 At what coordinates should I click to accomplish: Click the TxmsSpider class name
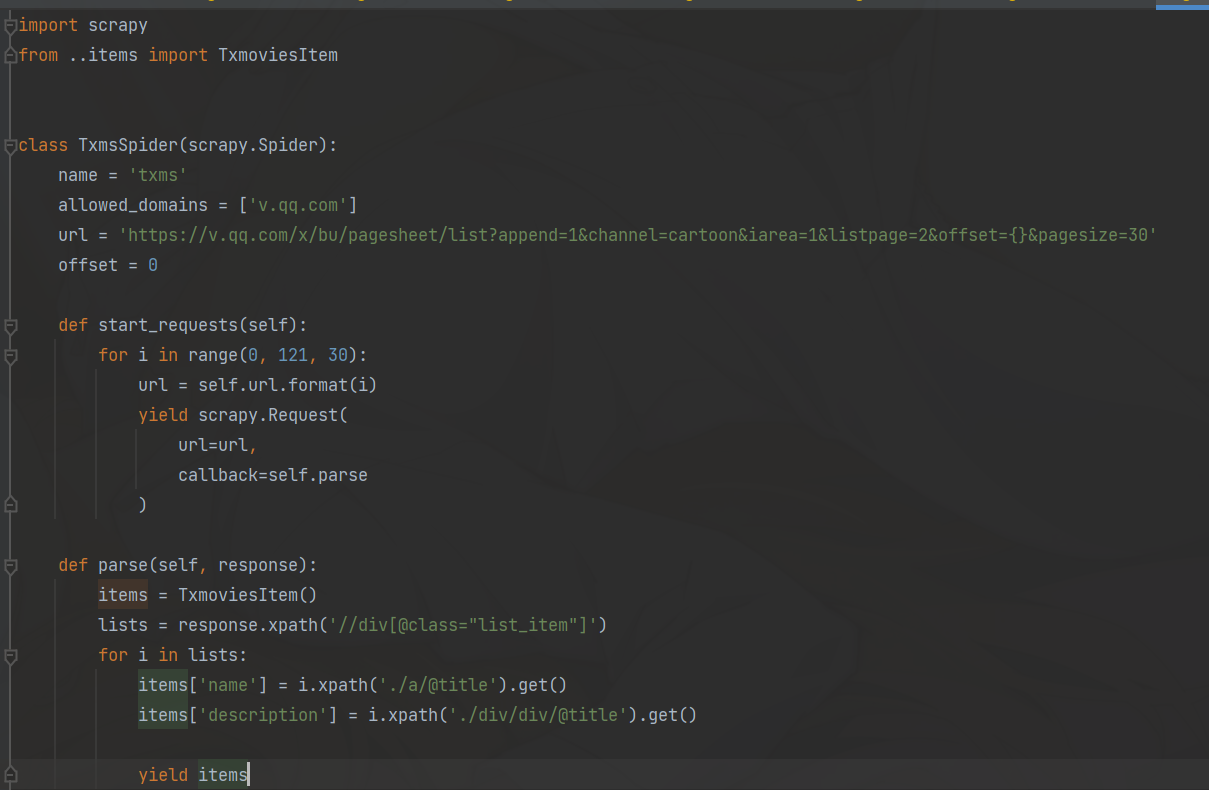pos(128,145)
